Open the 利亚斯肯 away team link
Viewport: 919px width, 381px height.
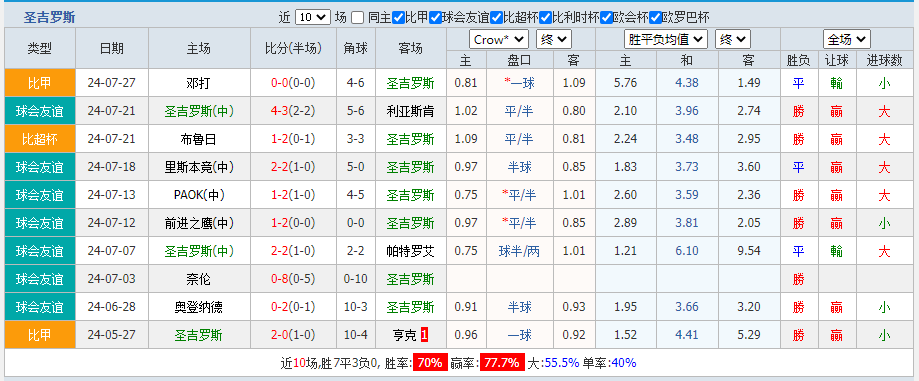[x=410, y=111]
